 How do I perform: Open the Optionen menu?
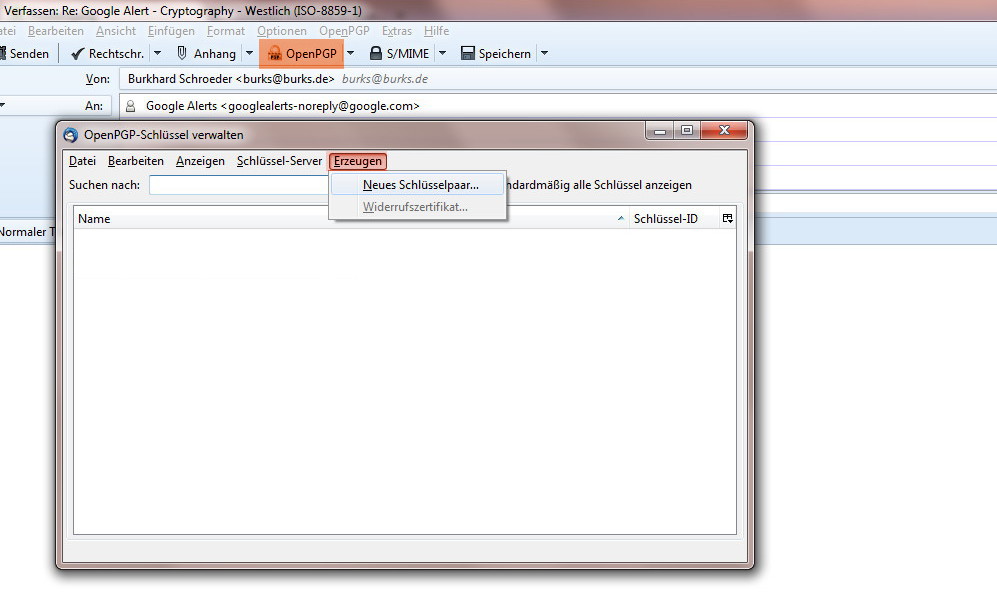click(x=282, y=31)
